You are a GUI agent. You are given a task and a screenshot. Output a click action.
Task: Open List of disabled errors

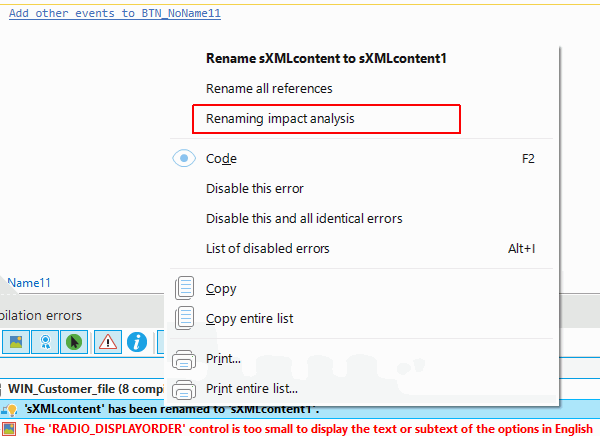pyautogui.click(x=267, y=248)
